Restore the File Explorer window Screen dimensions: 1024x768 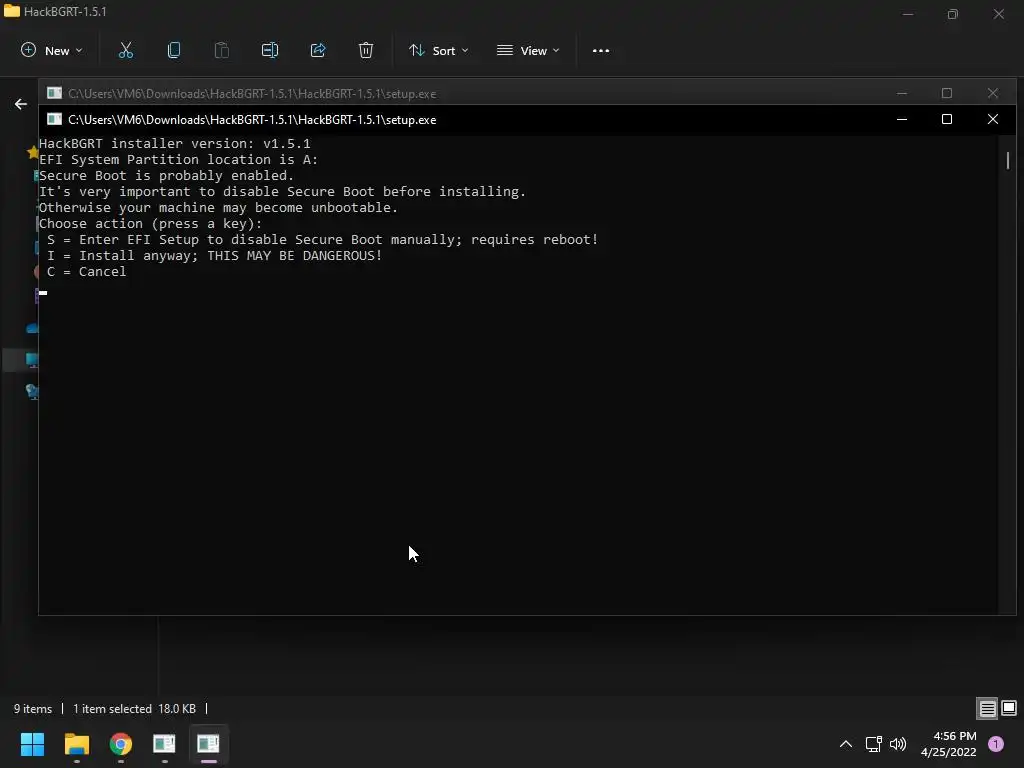pos(953,14)
